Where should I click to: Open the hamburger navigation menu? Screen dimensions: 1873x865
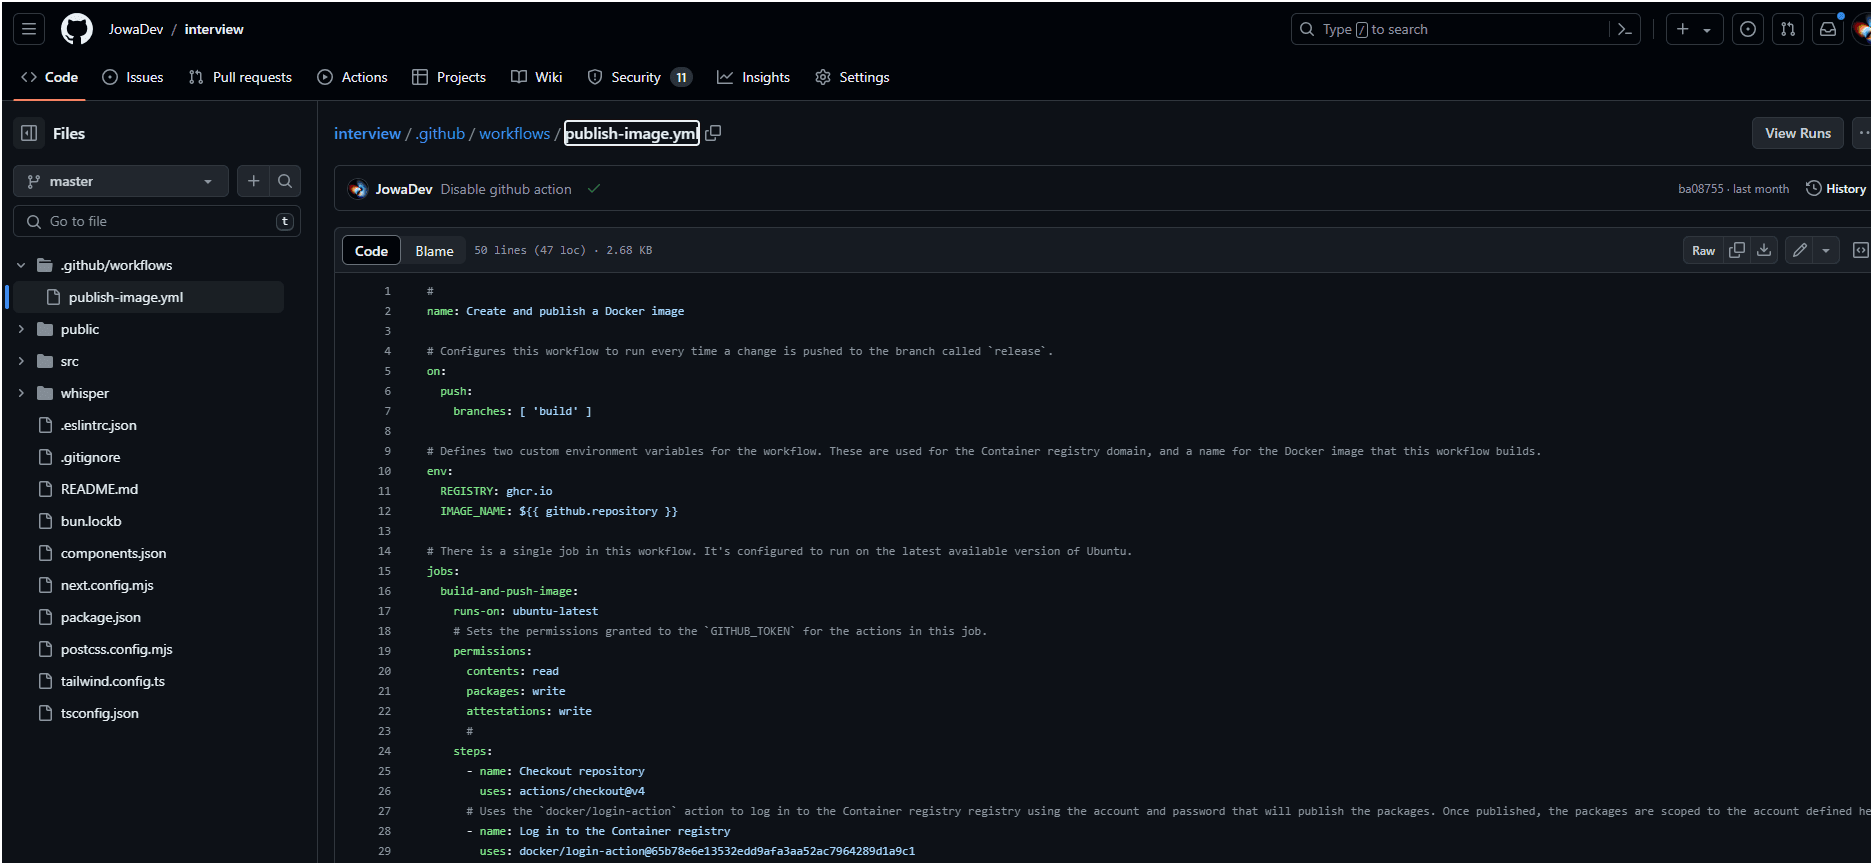29,29
